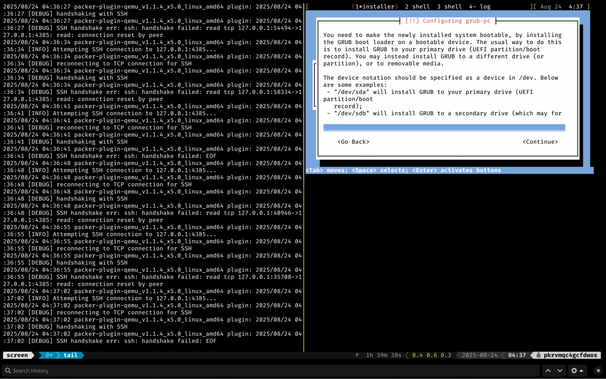Click the '2025-08-24' date in status bar
606x379 pixels.
(480, 355)
